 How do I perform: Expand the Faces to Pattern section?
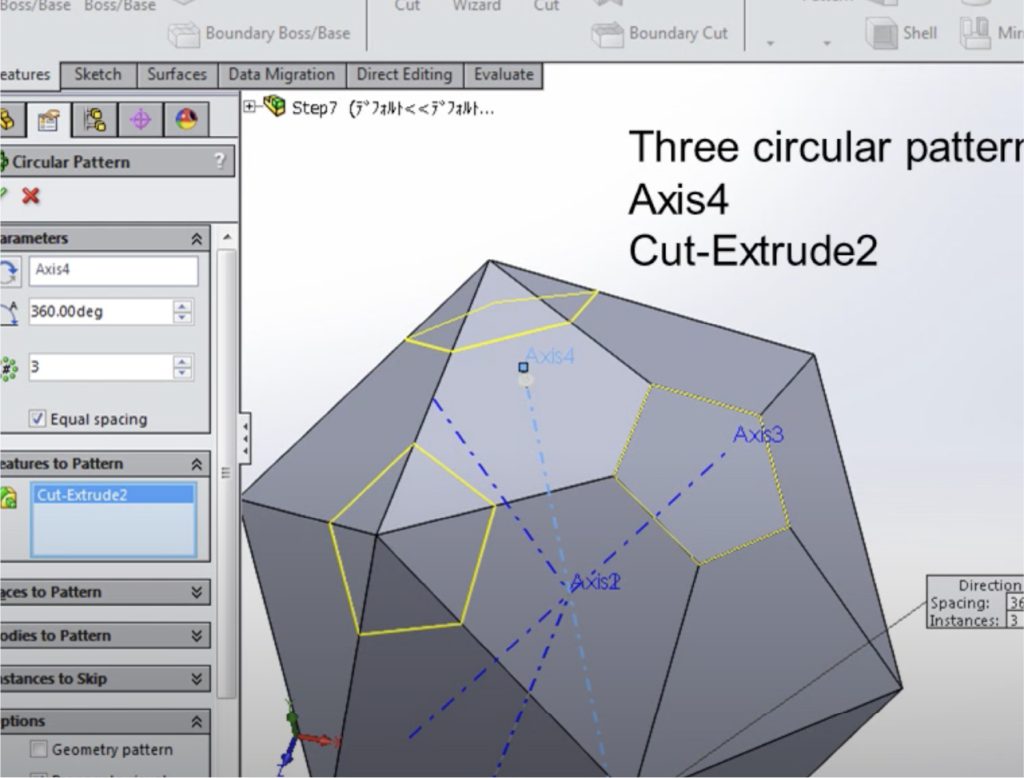(197, 592)
